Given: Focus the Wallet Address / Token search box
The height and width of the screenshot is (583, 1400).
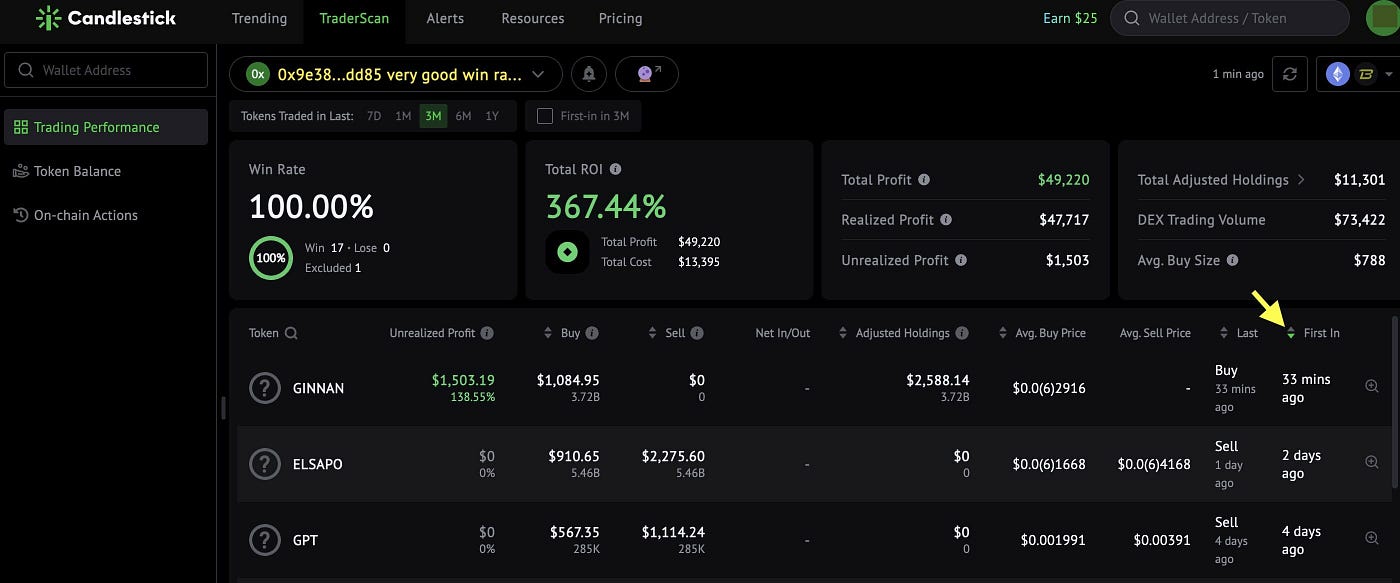Looking at the screenshot, I should [x=1229, y=18].
